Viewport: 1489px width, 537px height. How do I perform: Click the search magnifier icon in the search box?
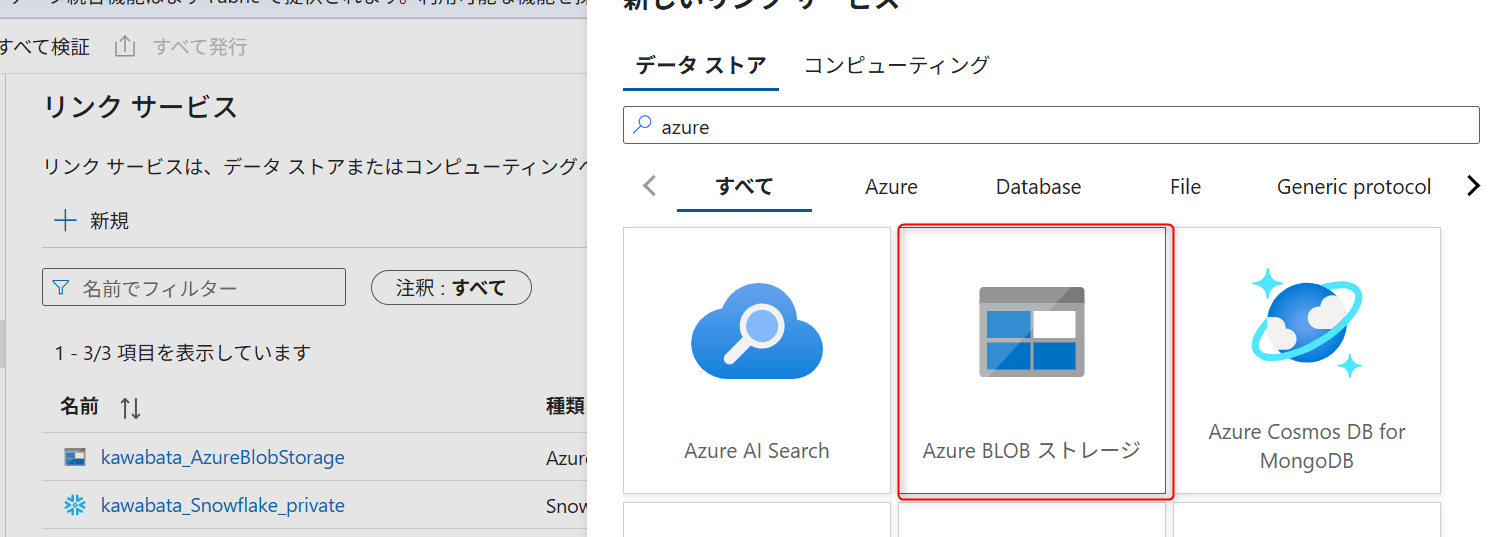642,126
